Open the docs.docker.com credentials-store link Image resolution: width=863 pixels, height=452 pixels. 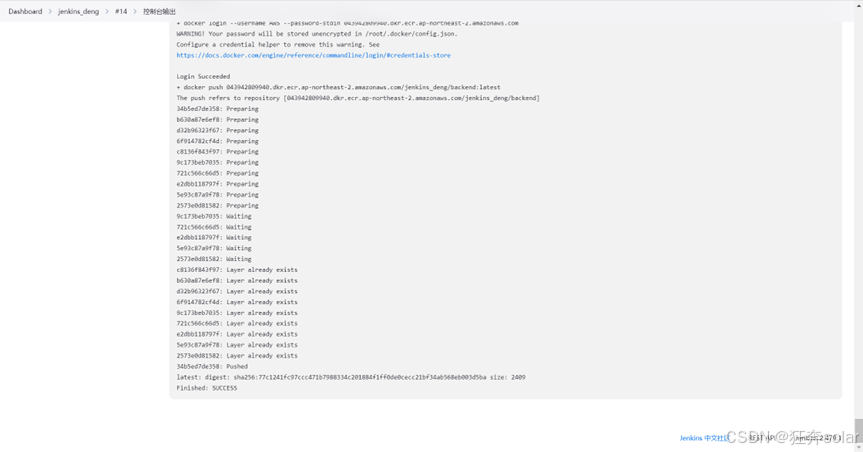coord(314,55)
